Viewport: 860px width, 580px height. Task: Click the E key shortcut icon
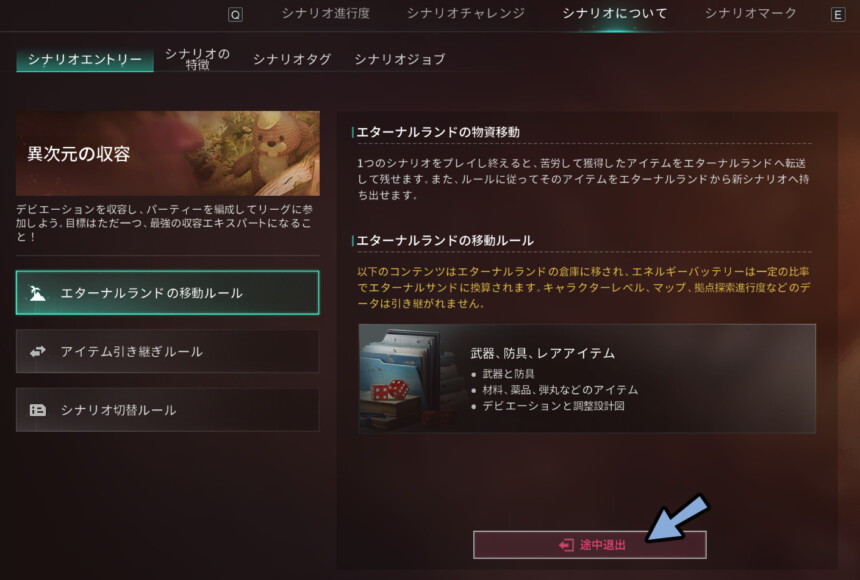[x=838, y=15]
